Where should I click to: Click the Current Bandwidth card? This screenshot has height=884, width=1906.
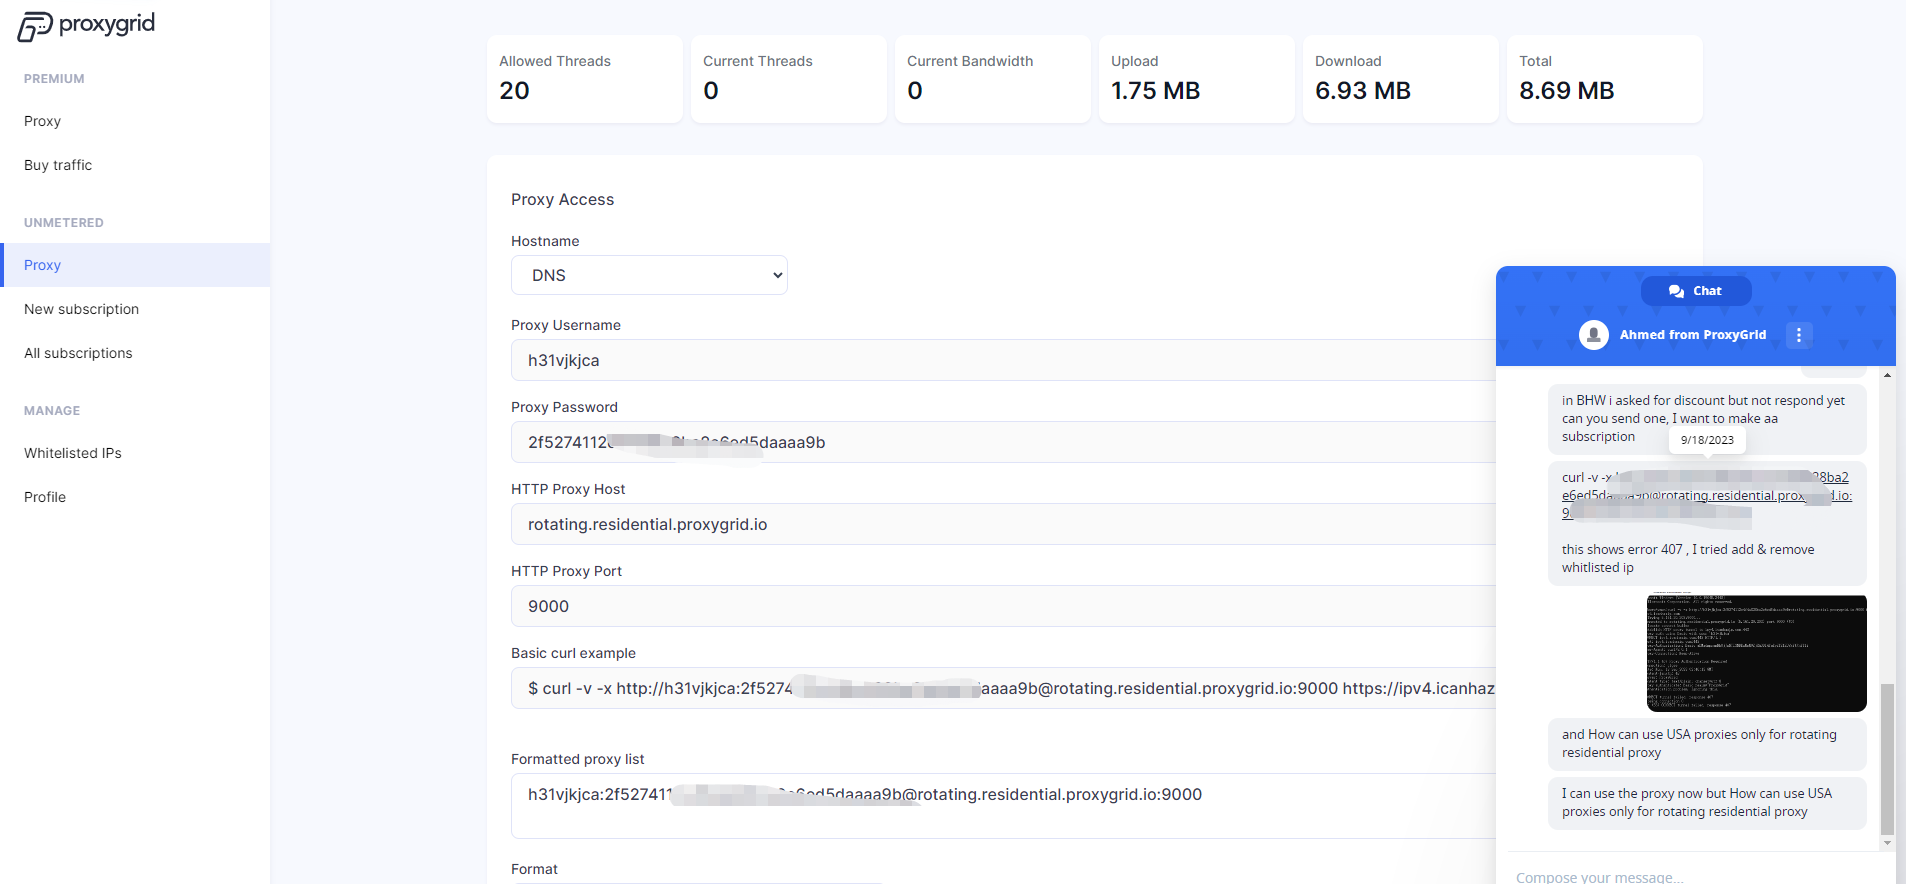coord(992,79)
